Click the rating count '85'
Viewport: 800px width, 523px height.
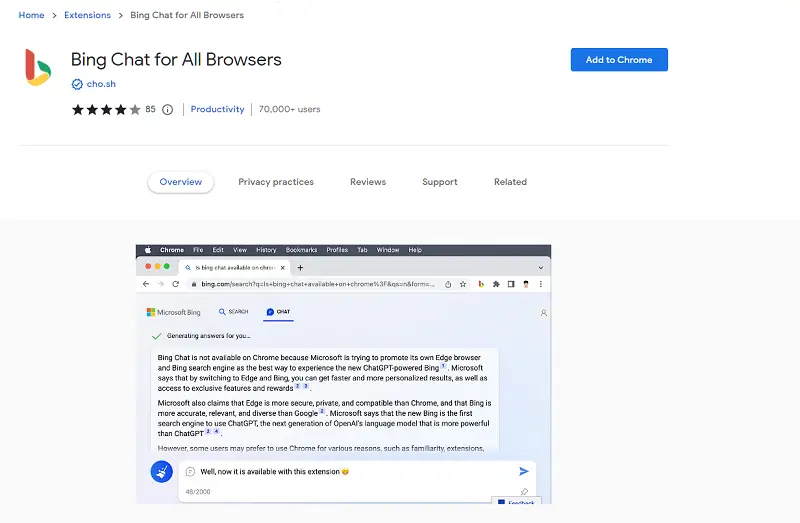[150, 109]
